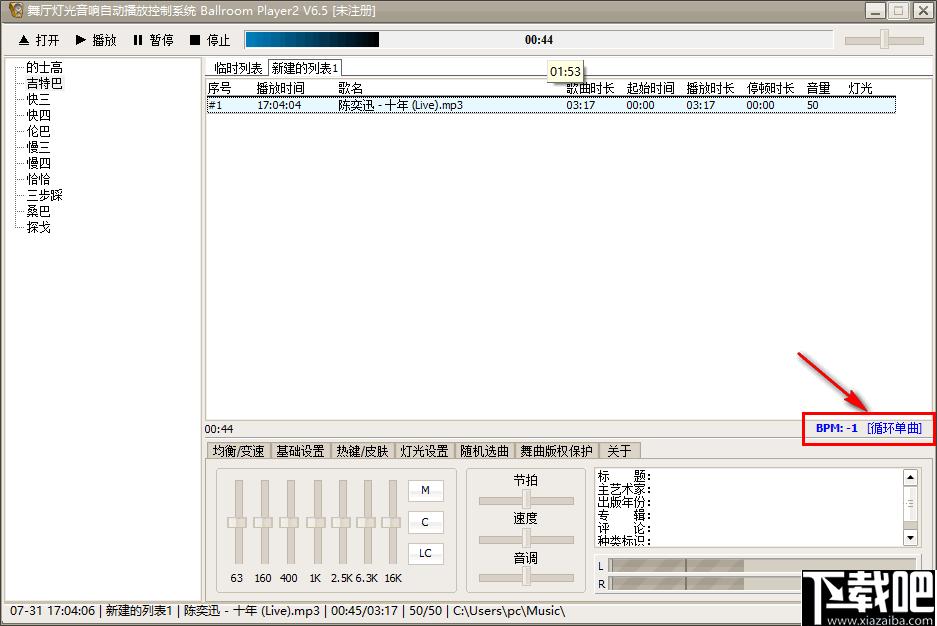Image resolution: width=937 pixels, height=626 pixels.
Task: Click the 播放时间 column header
Action: pos(280,88)
